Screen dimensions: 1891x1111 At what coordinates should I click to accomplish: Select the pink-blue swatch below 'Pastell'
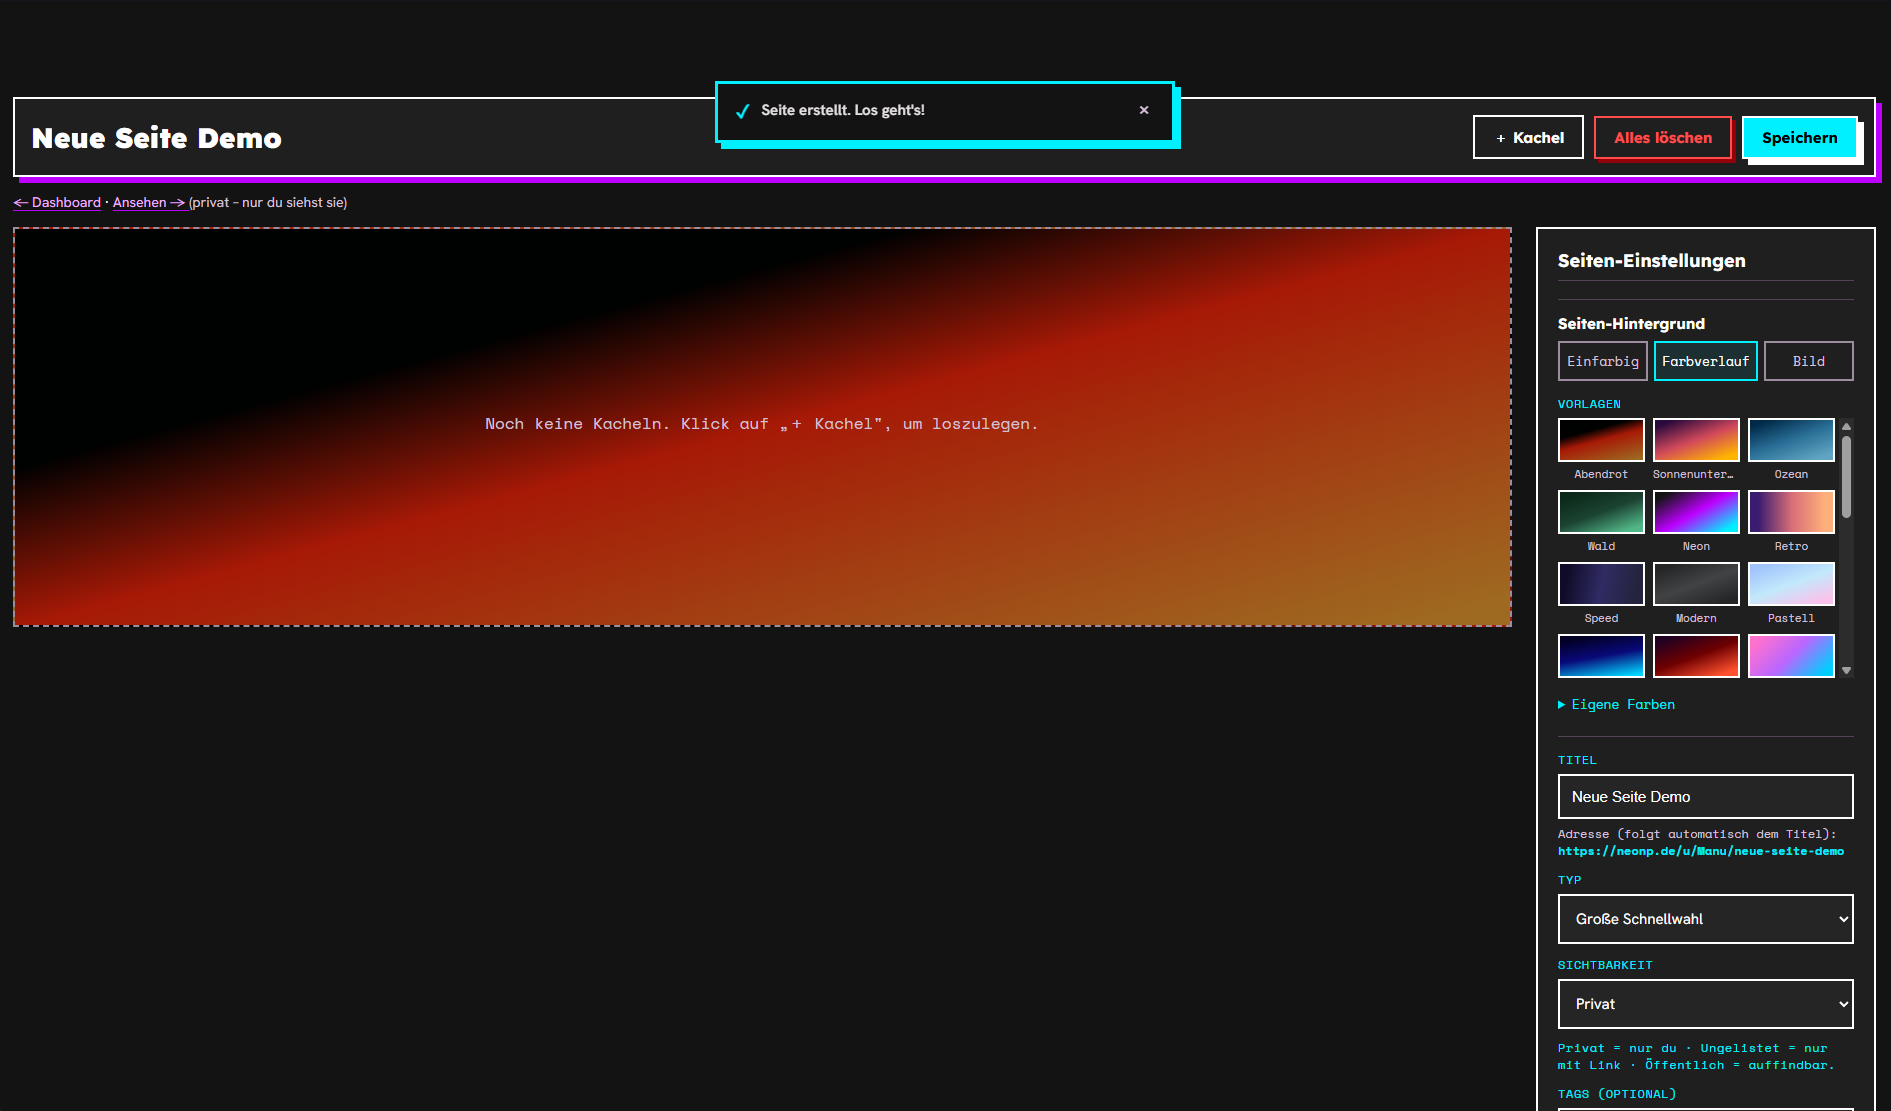coord(1791,656)
